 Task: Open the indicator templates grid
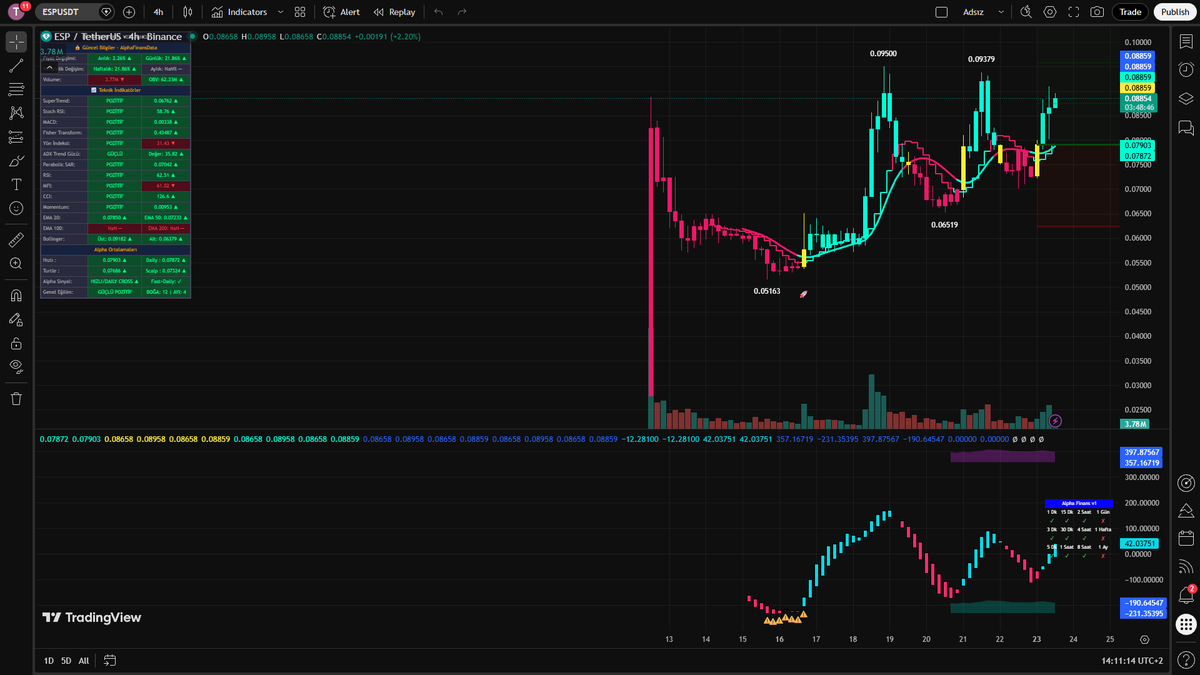pyautogui.click(x=300, y=12)
